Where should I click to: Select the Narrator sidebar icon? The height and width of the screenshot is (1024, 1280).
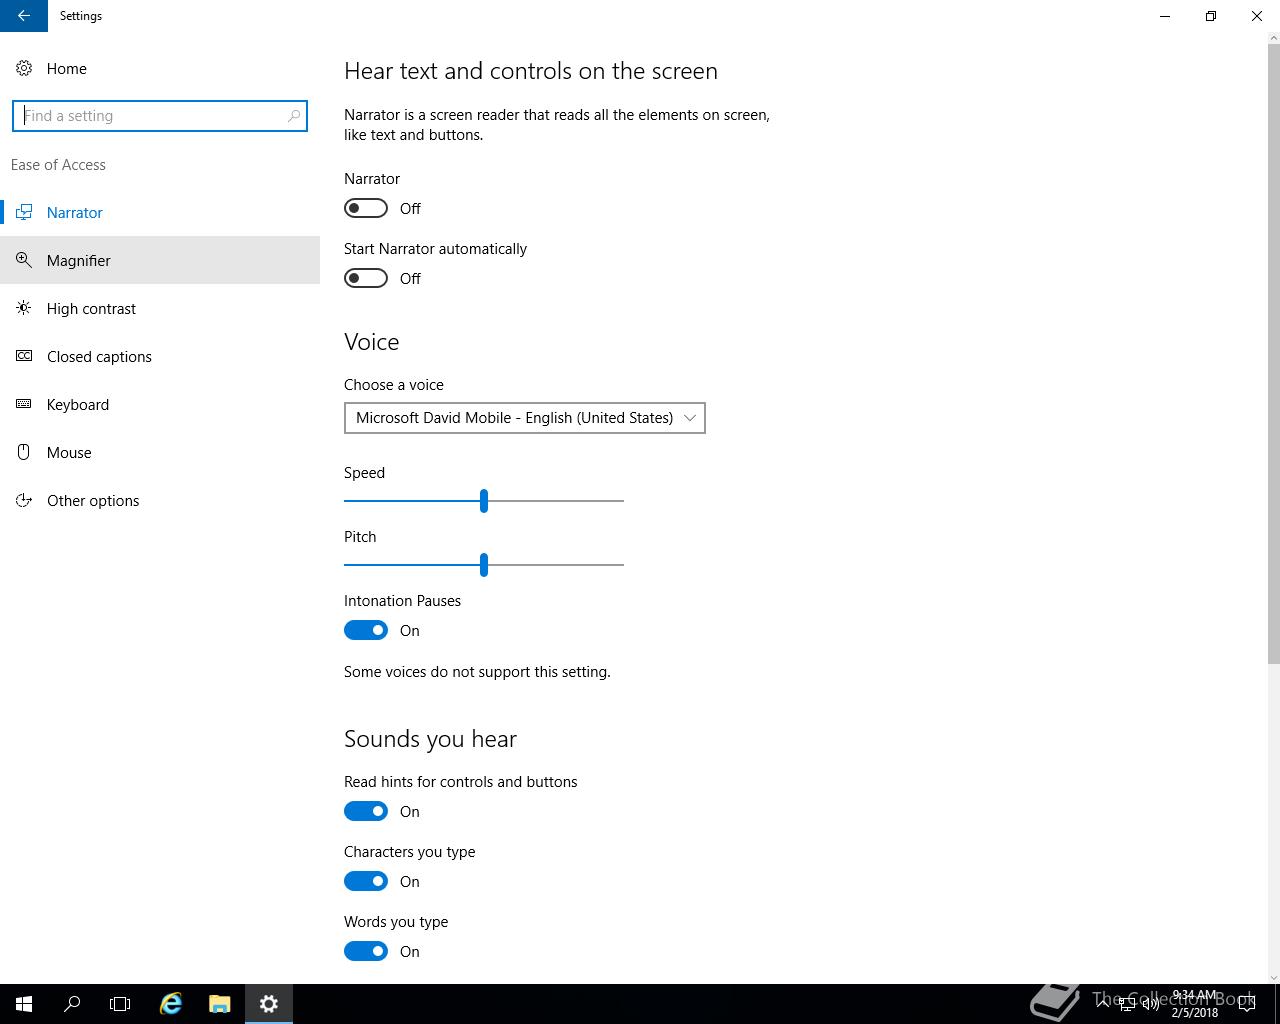pos(24,212)
